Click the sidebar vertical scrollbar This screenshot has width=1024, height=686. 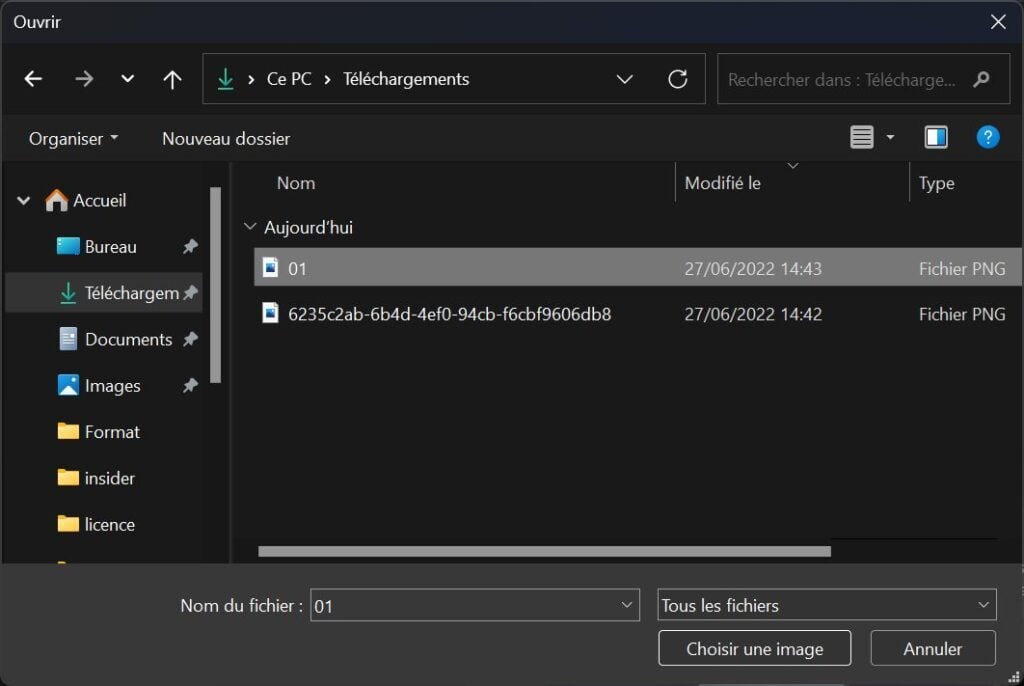click(216, 286)
